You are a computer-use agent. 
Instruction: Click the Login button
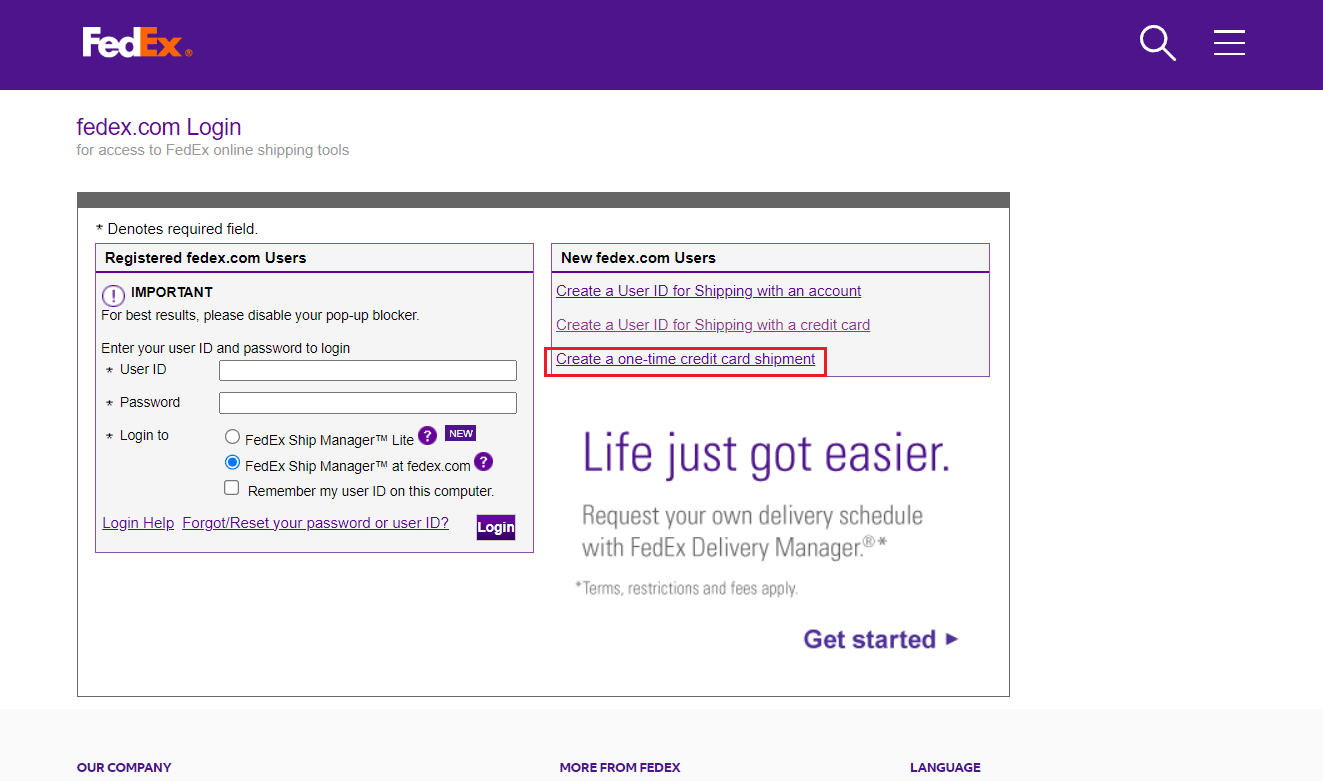[x=496, y=527]
